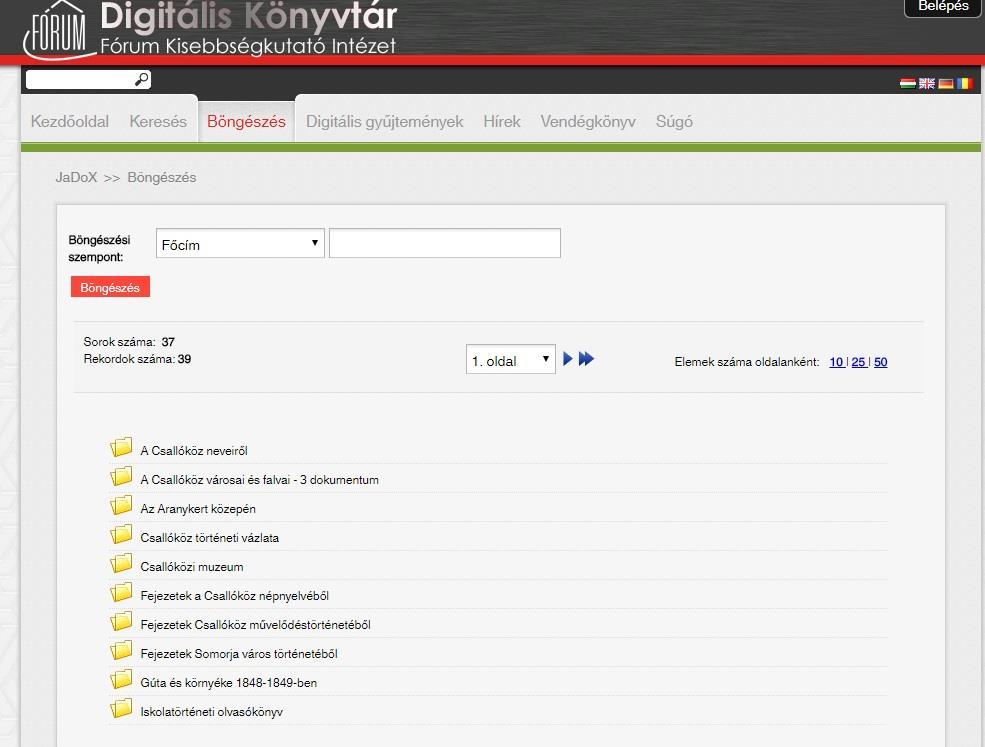Open title Gúta és környéke 1848-1849-ben
The width and height of the screenshot is (985, 747).
pos(229,683)
